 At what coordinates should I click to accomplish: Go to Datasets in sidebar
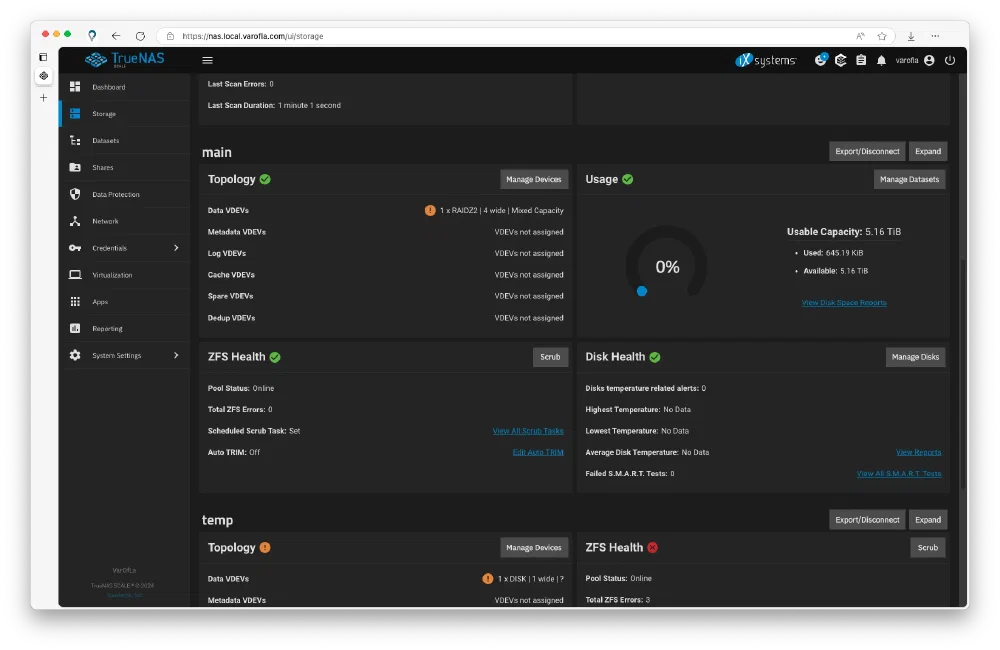105,141
